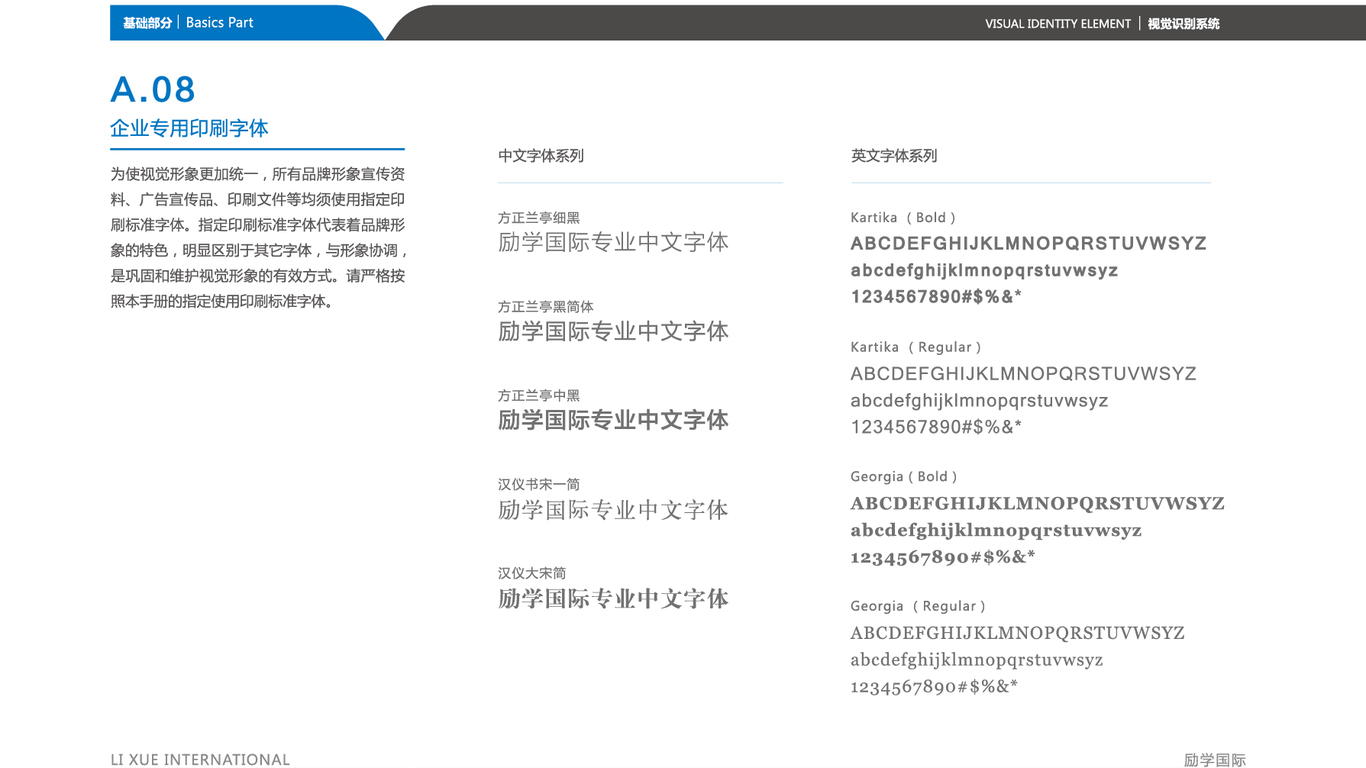Click the 英文字体系列 section heading
The image size is (1366, 768).
(894, 156)
